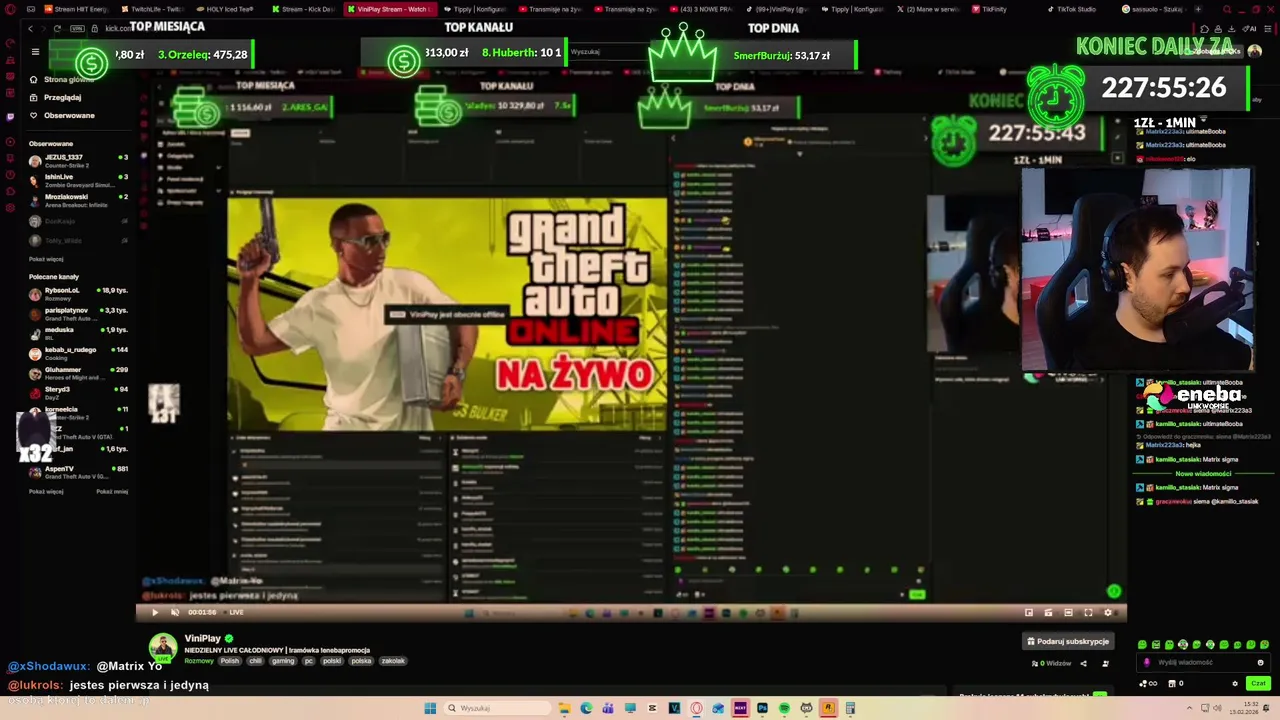Open recommended channel RybsonLoL

(x=78, y=293)
